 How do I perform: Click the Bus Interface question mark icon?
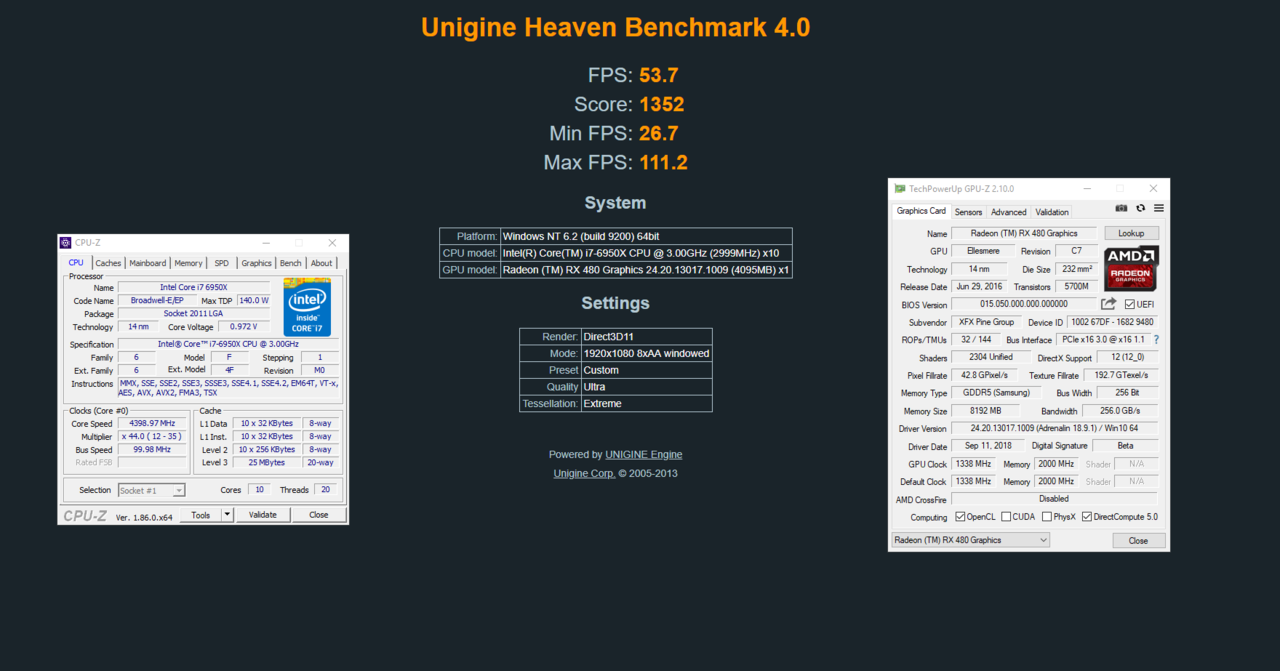1156,340
